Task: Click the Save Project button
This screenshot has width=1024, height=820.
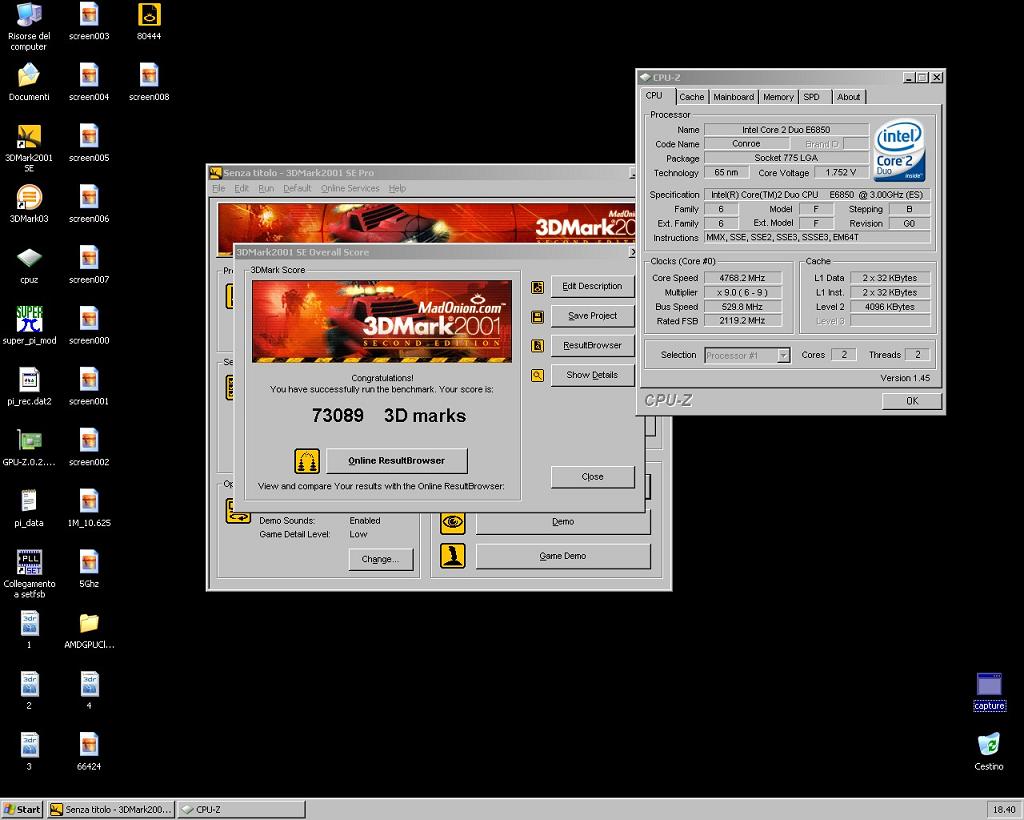Action: click(592, 316)
